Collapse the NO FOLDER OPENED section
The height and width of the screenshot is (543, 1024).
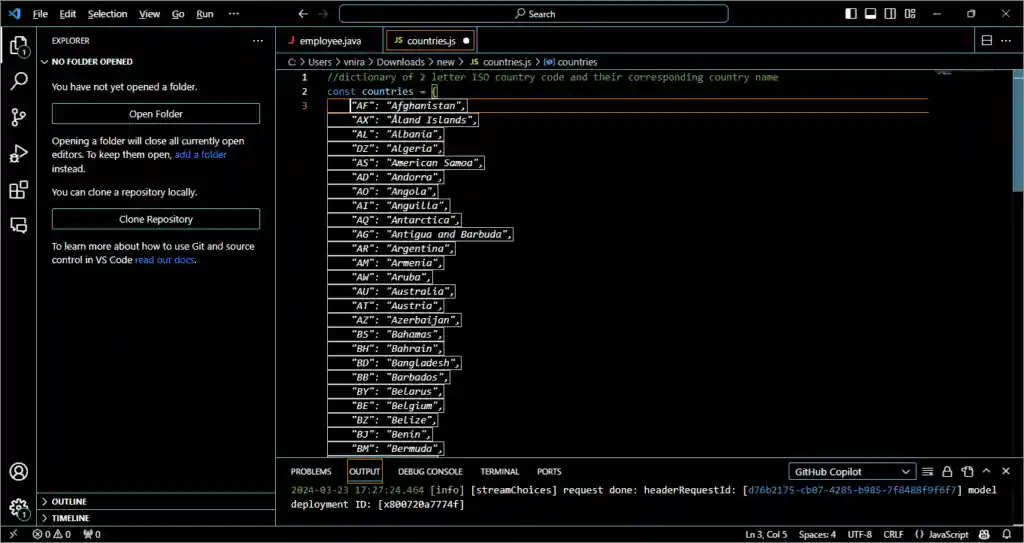(x=92, y=62)
